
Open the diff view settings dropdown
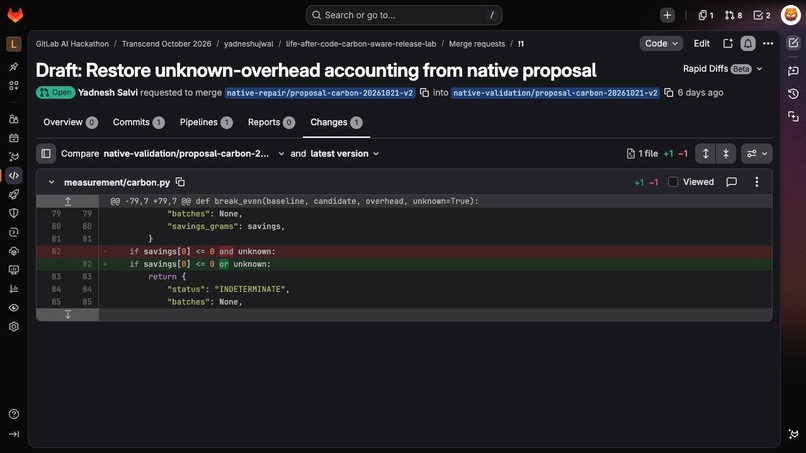[x=757, y=153]
